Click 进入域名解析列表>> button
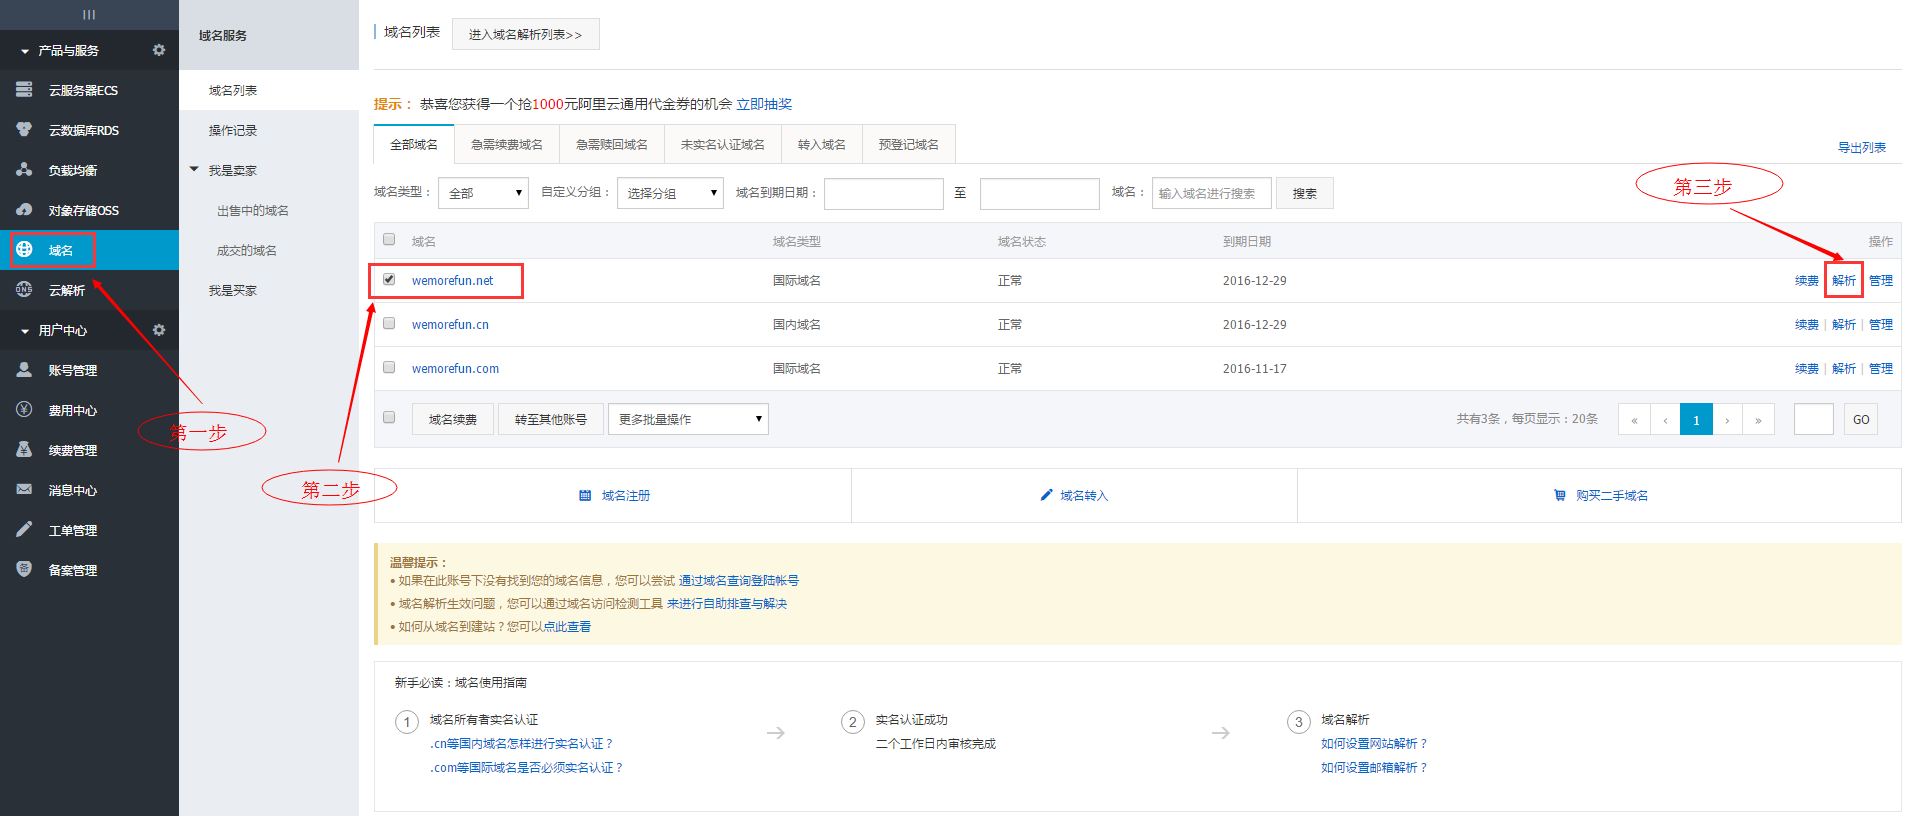 click(x=526, y=34)
